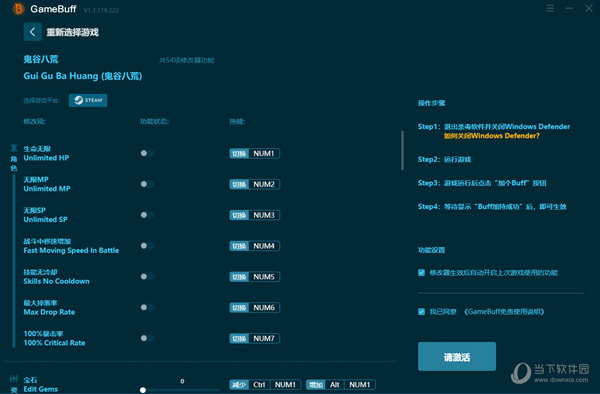The width and height of the screenshot is (600, 394).
Task: Click the GameBuff logo icon
Action: click(x=18, y=8)
